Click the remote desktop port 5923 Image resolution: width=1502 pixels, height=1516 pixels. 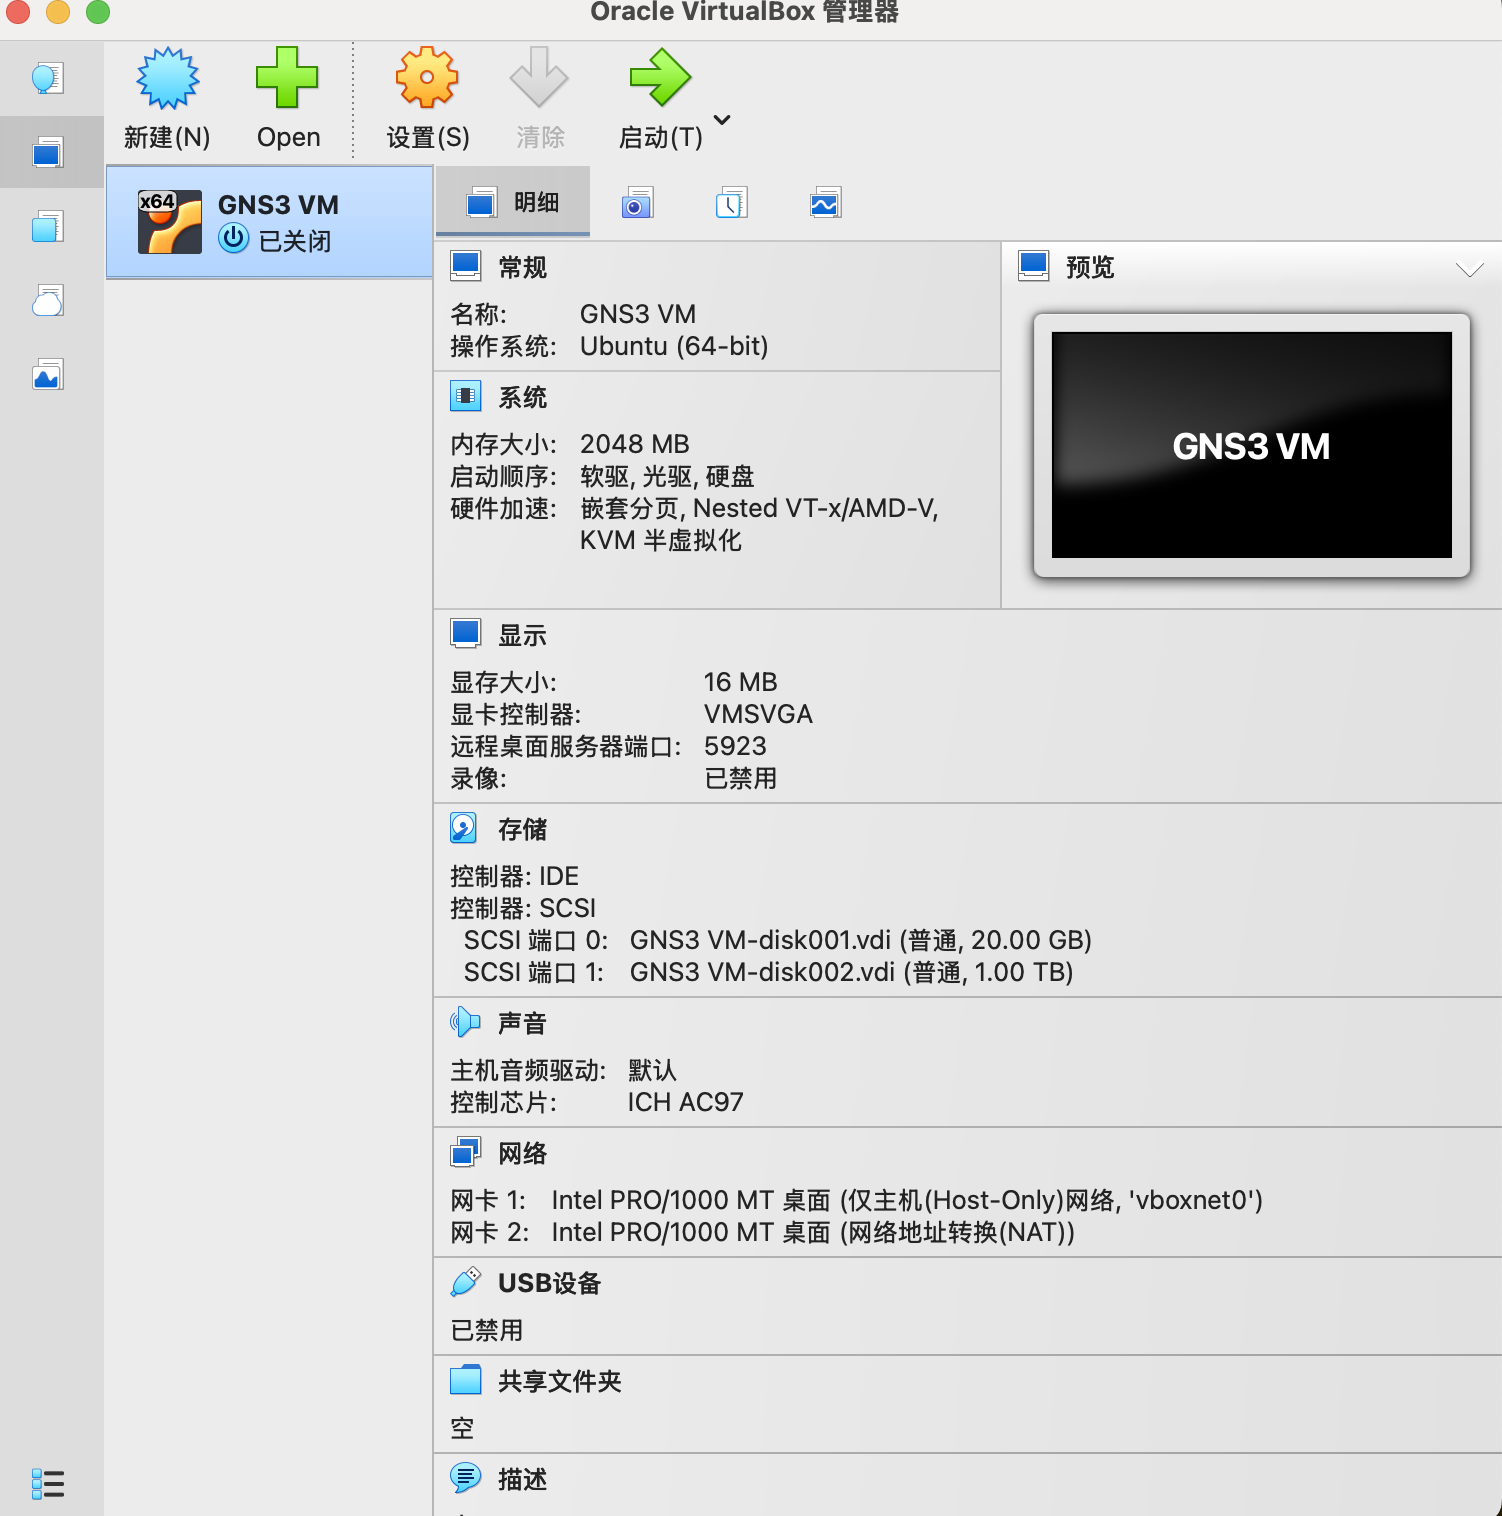point(735,746)
